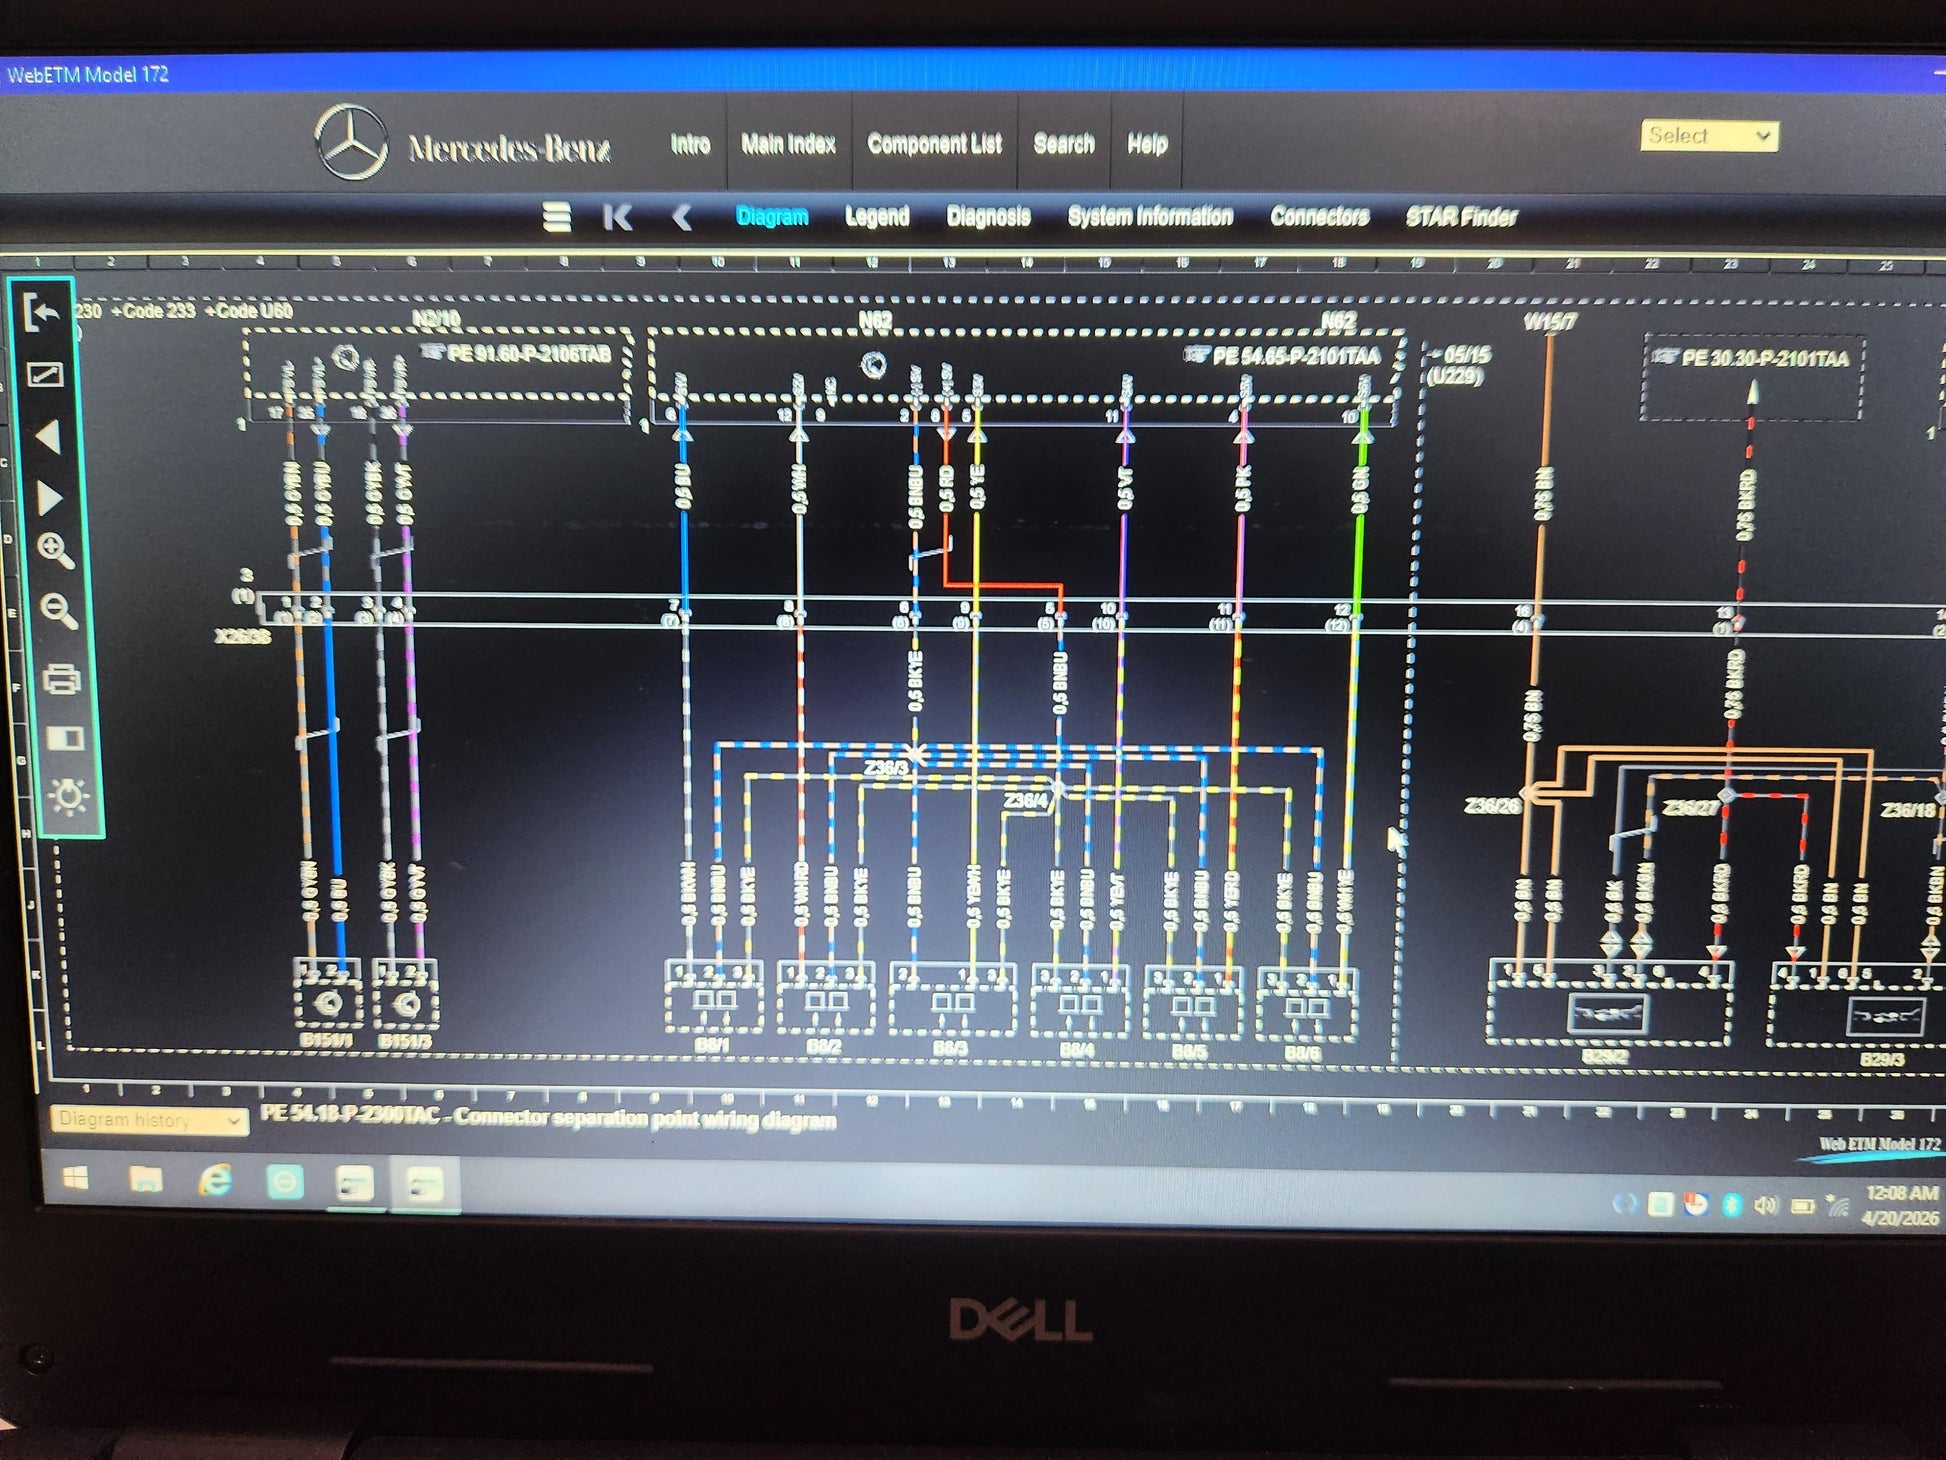
Task: Click the document reference icon beside PE 91.60-P-2105TAB
Action: tap(432, 352)
